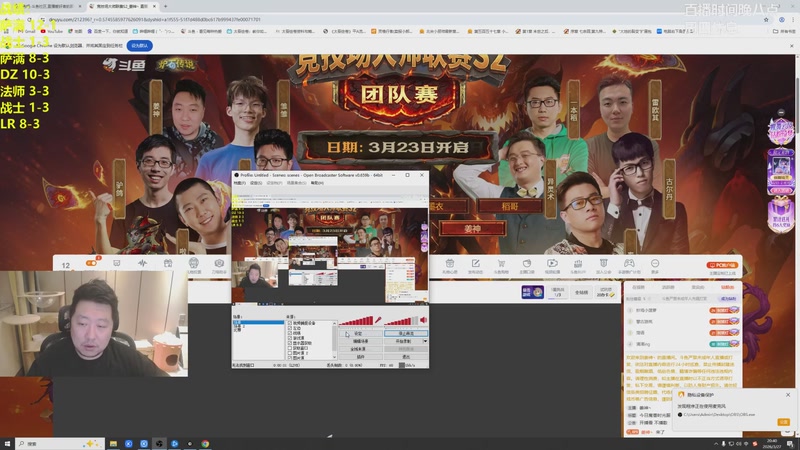Open Chrome from the taskbar
The width and height of the screenshot is (800, 450).
pyautogui.click(x=205, y=444)
